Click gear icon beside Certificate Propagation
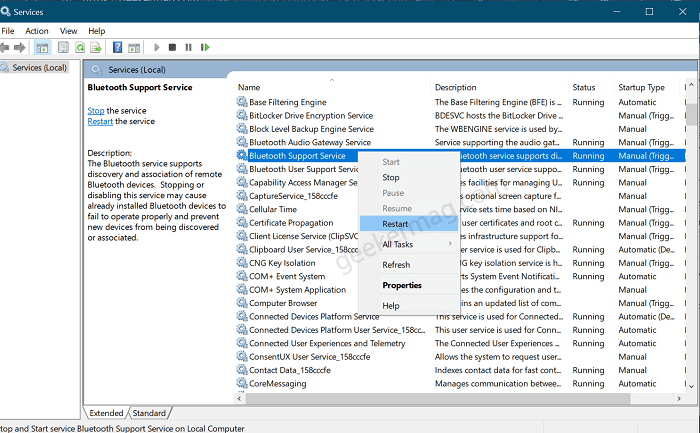Viewport: 700px width, 433px height. [x=242, y=222]
